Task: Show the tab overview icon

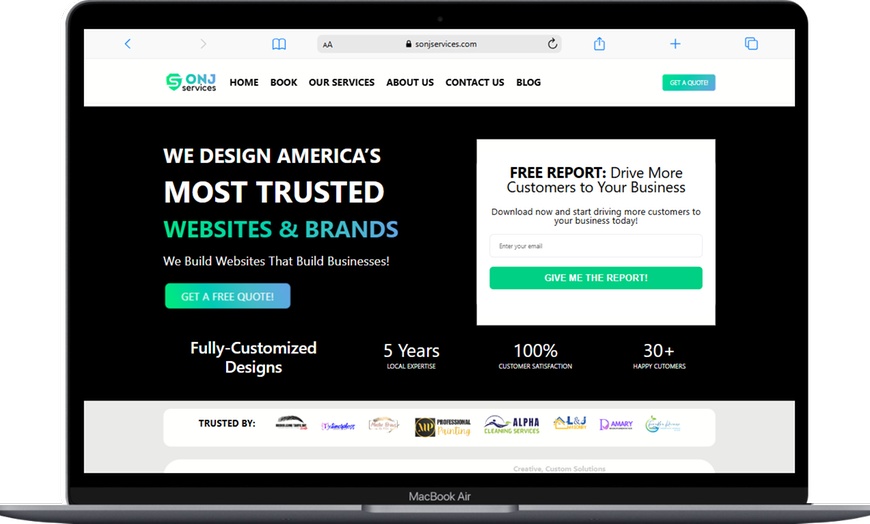Action: pos(751,44)
